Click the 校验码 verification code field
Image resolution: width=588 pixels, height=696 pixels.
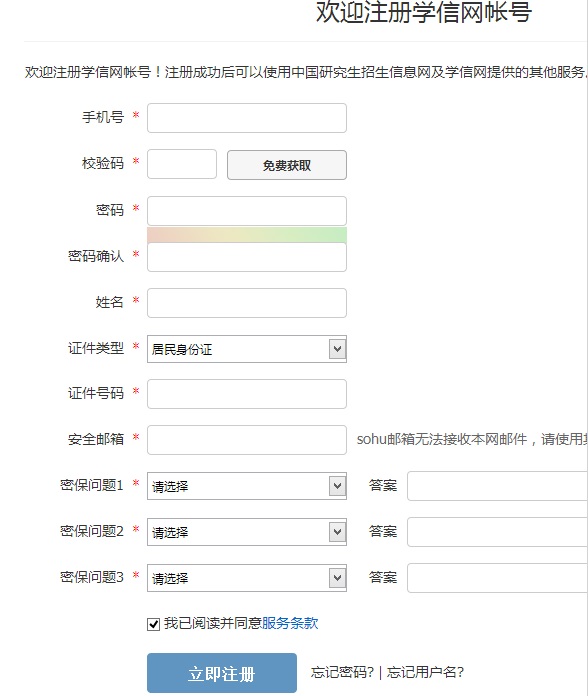[x=182, y=164]
